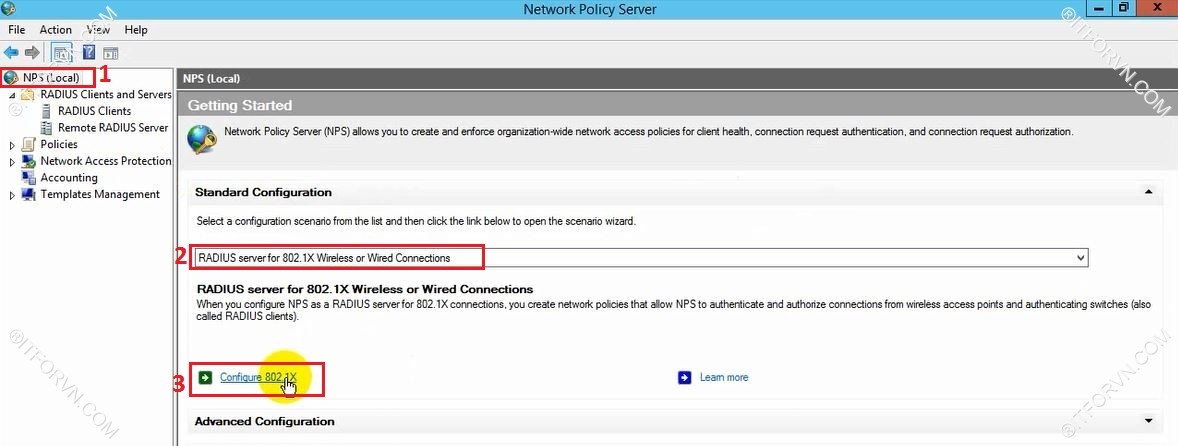This screenshot has width=1178, height=446.
Task: Expand the Templates Management node
Action: pos(12,195)
